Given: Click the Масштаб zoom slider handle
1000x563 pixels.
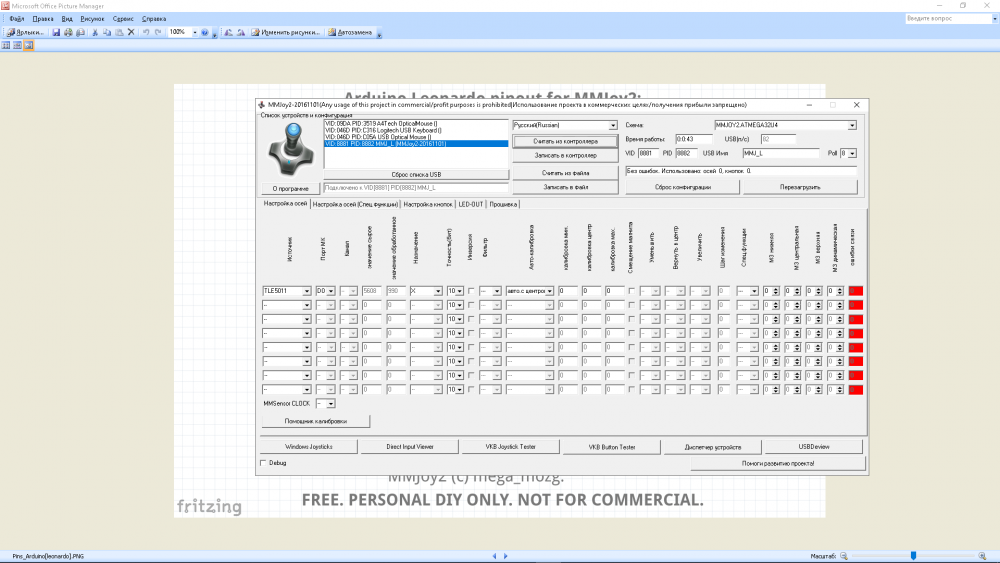Looking at the screenshot, I should pos(913,555).
